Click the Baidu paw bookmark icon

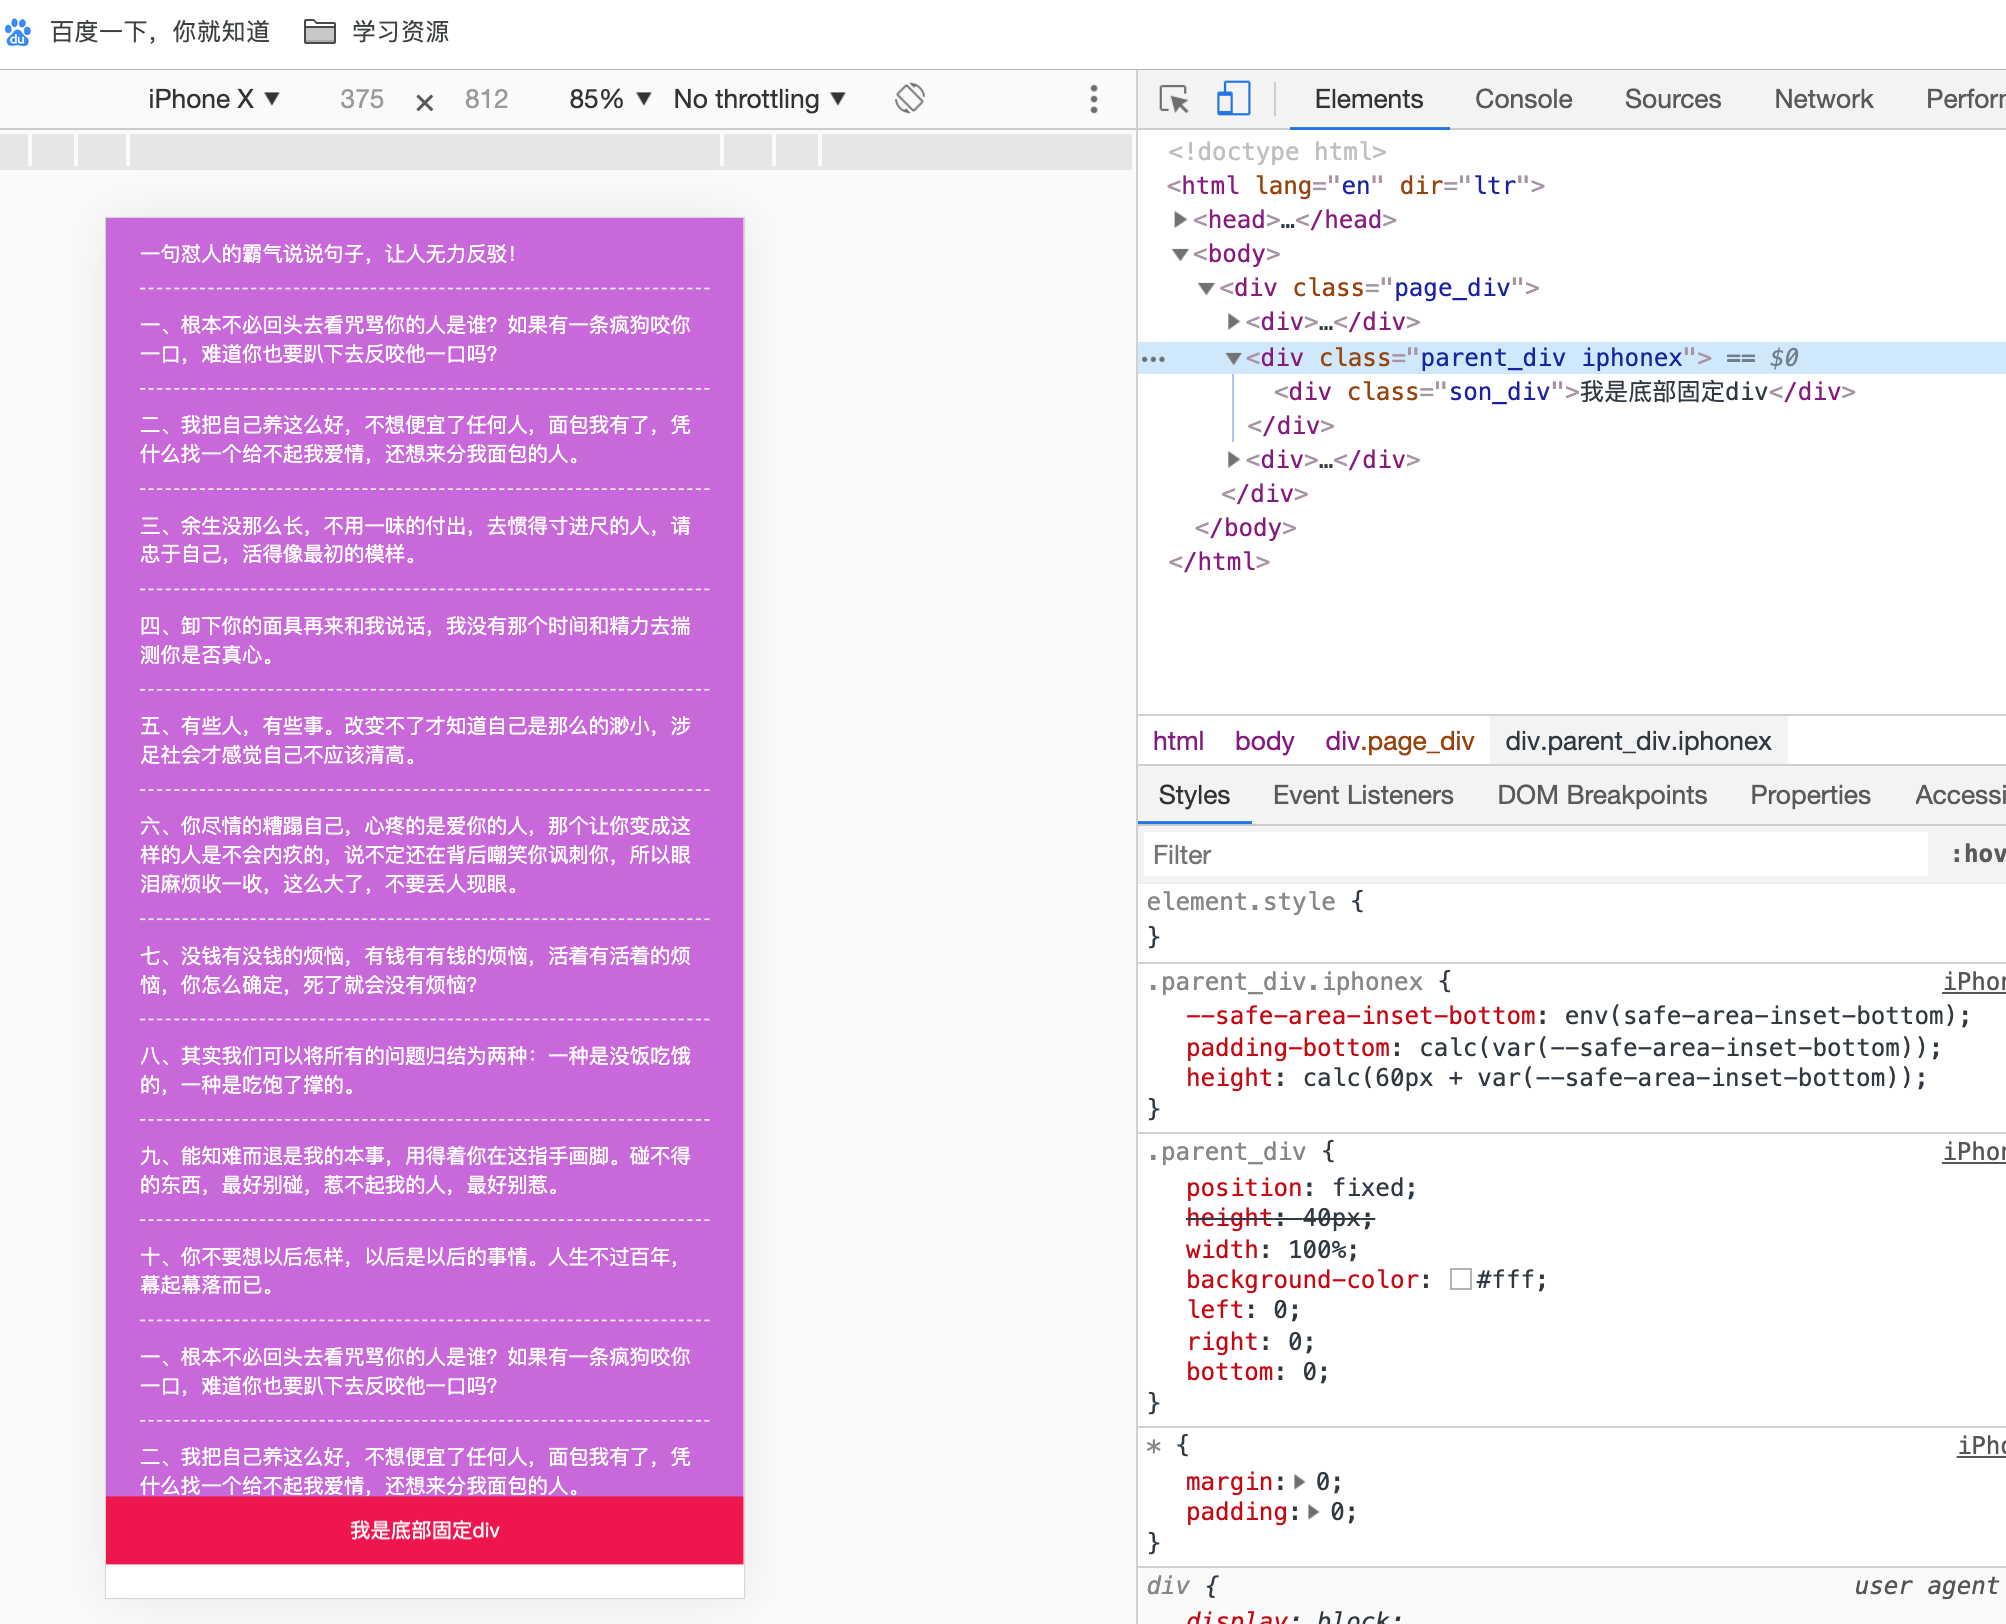pos(18,32)
